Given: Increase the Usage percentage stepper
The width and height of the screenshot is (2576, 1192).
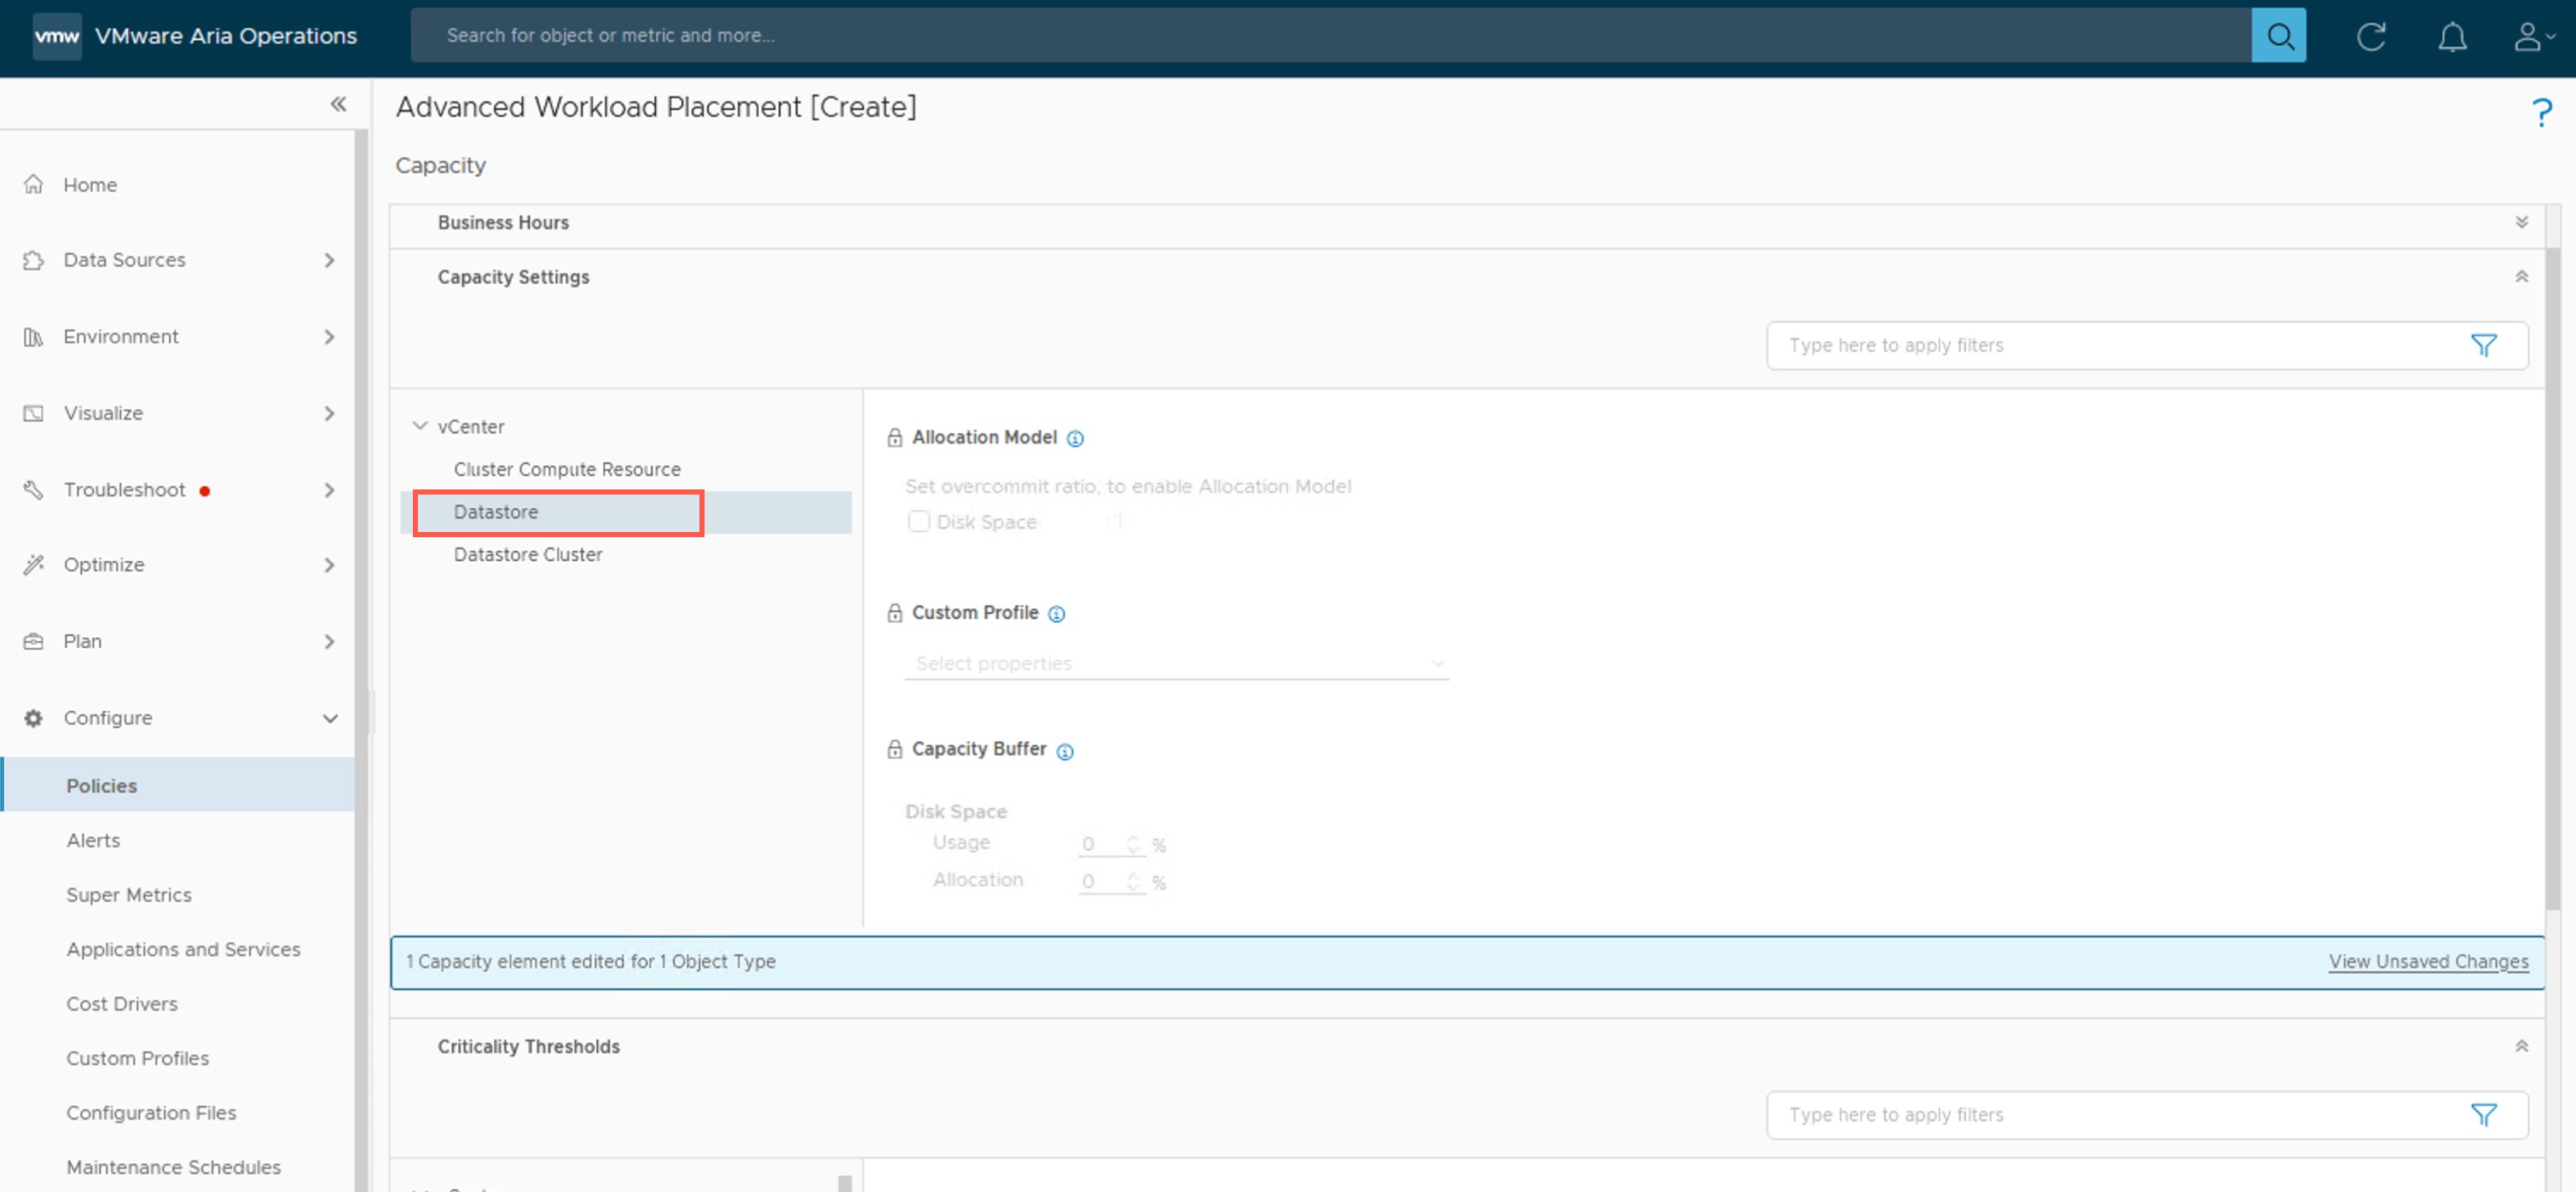Looking at the screenshot, I should [1133, 839].
